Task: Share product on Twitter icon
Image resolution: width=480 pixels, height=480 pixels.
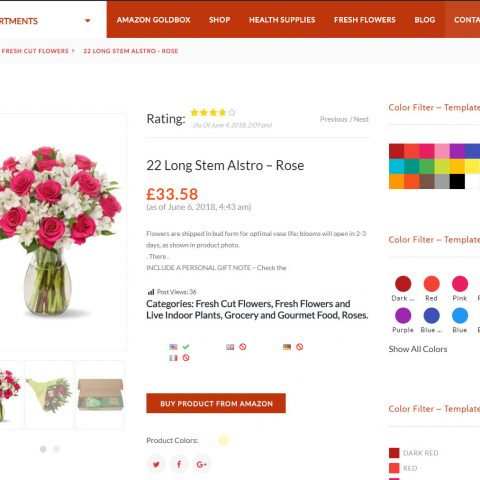Action: click(156, 464)
